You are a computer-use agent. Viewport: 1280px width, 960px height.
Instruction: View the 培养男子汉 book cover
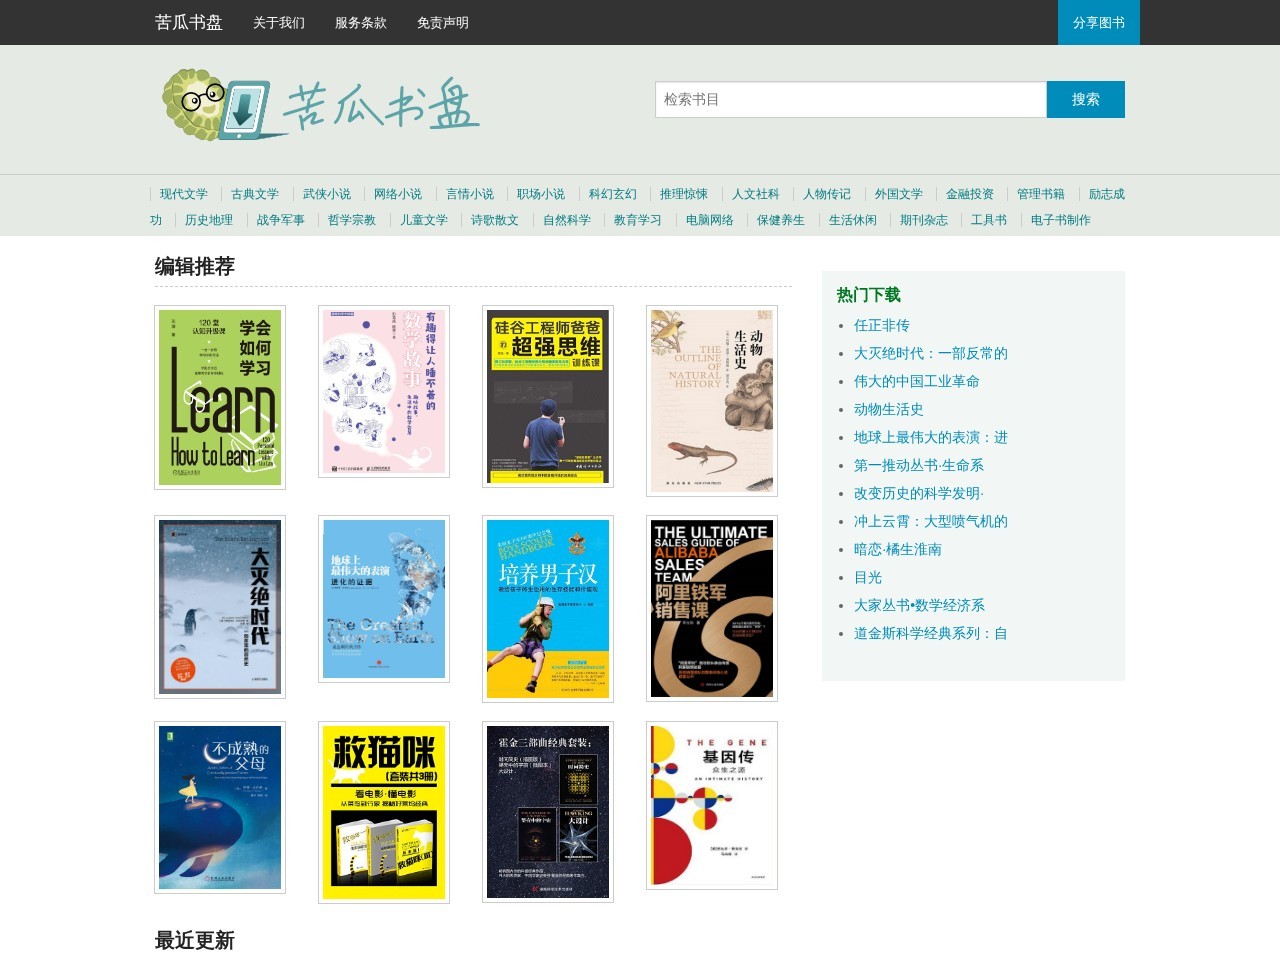click(x=548, y=609)
